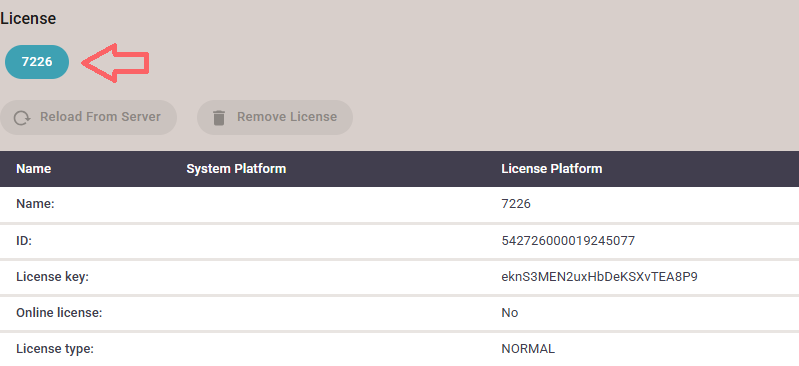Click the circular reload arrow icon
799x366 pixels.
pos(21,118)
